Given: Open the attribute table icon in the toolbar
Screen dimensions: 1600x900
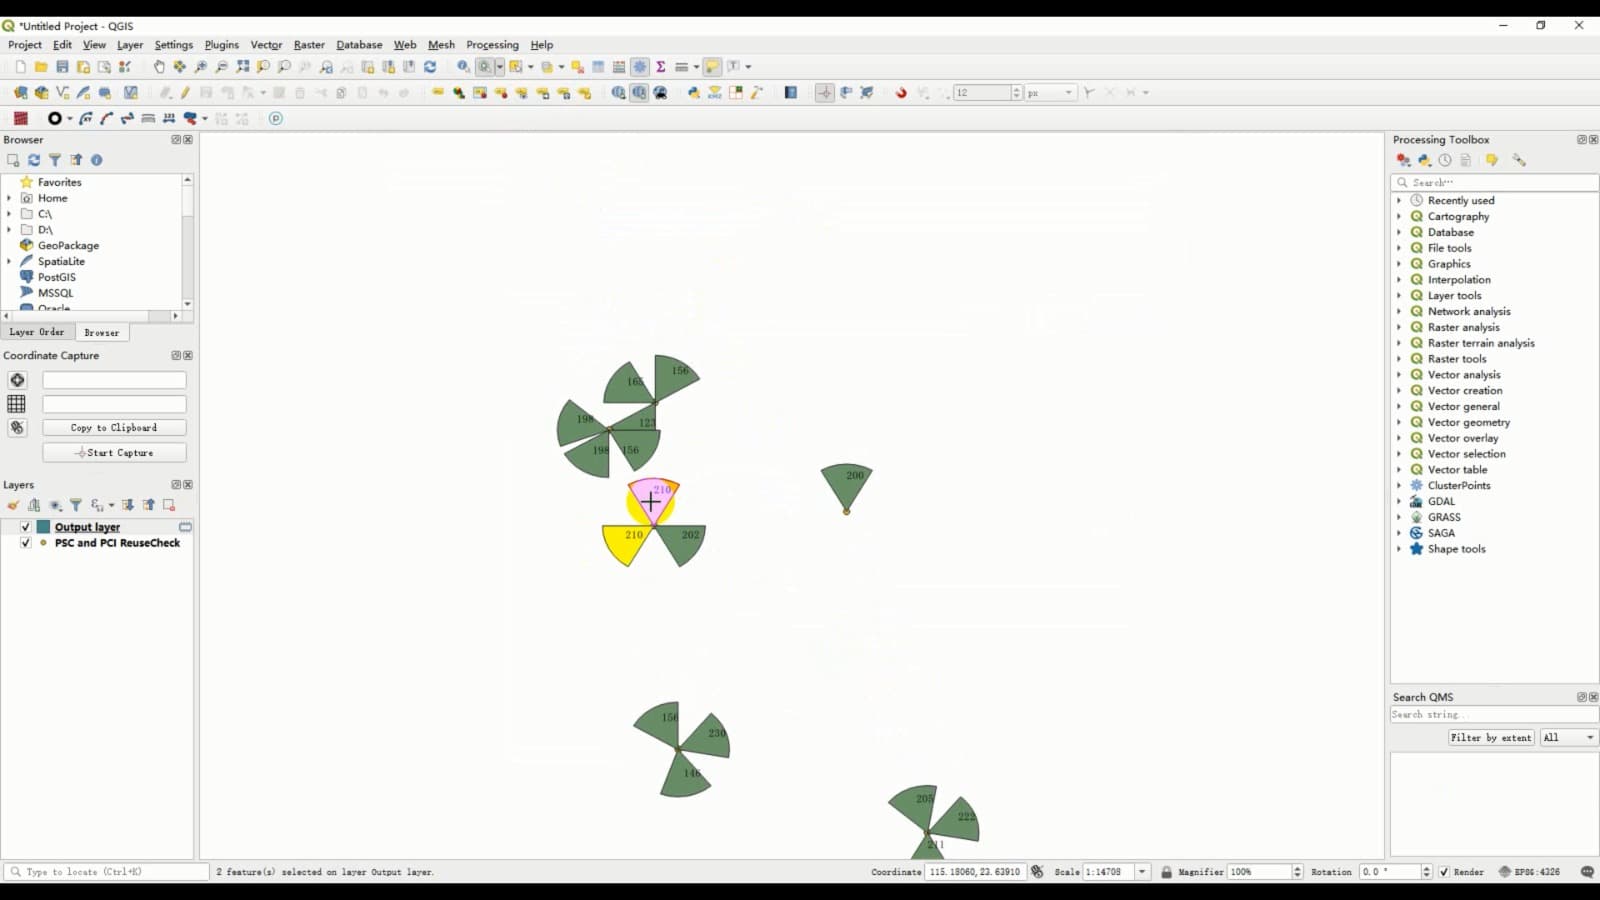Looking at the screenshot, I should pos(598,67).
